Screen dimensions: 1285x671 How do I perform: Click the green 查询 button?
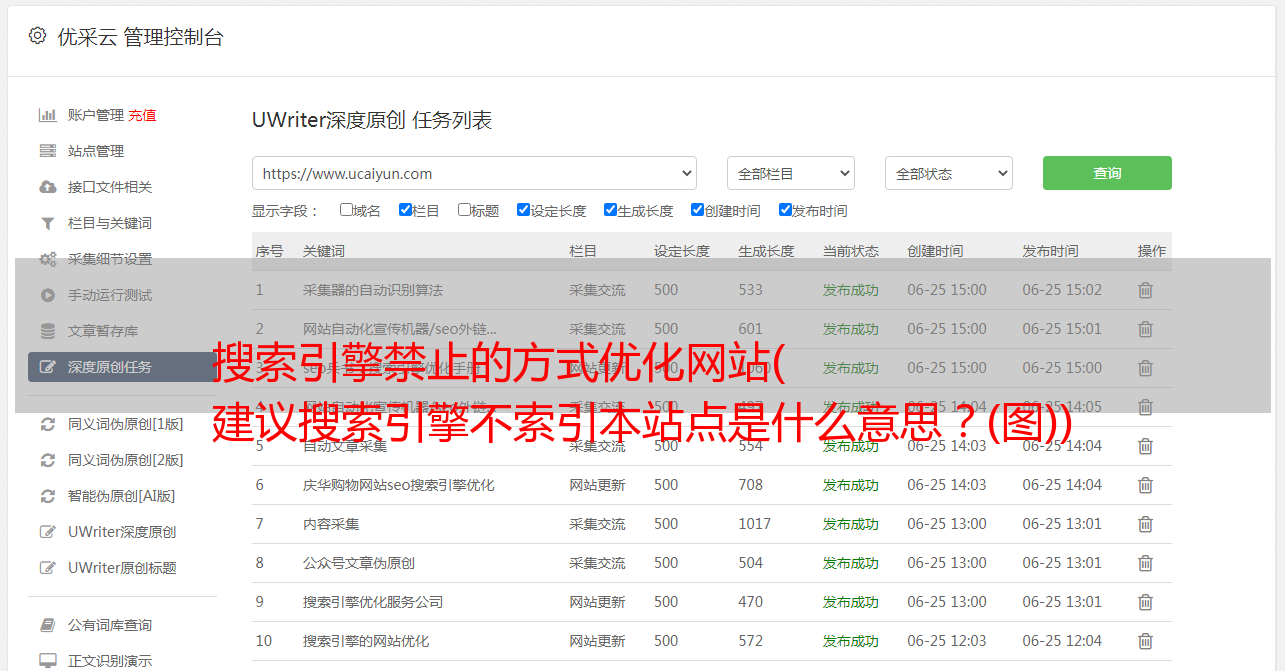point(1106,173)
